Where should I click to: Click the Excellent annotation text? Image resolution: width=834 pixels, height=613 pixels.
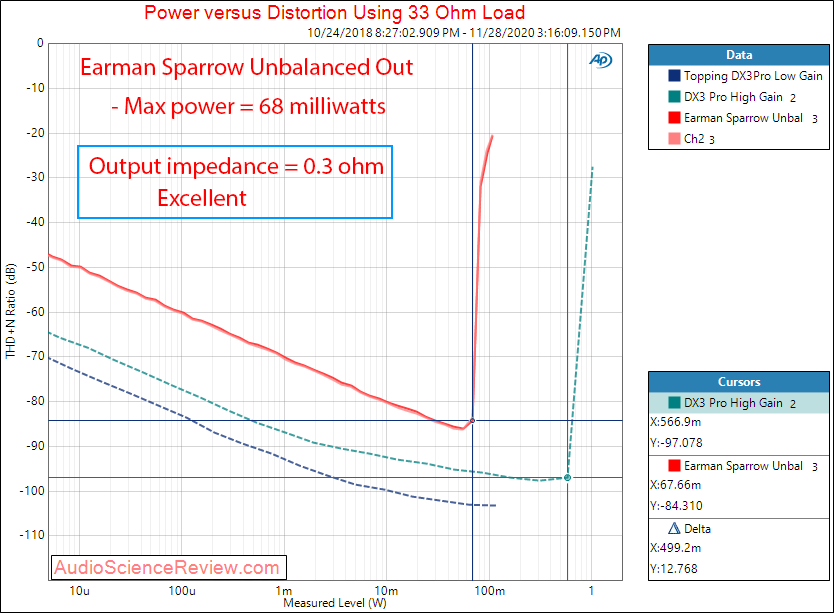click(x=202, y=198)
